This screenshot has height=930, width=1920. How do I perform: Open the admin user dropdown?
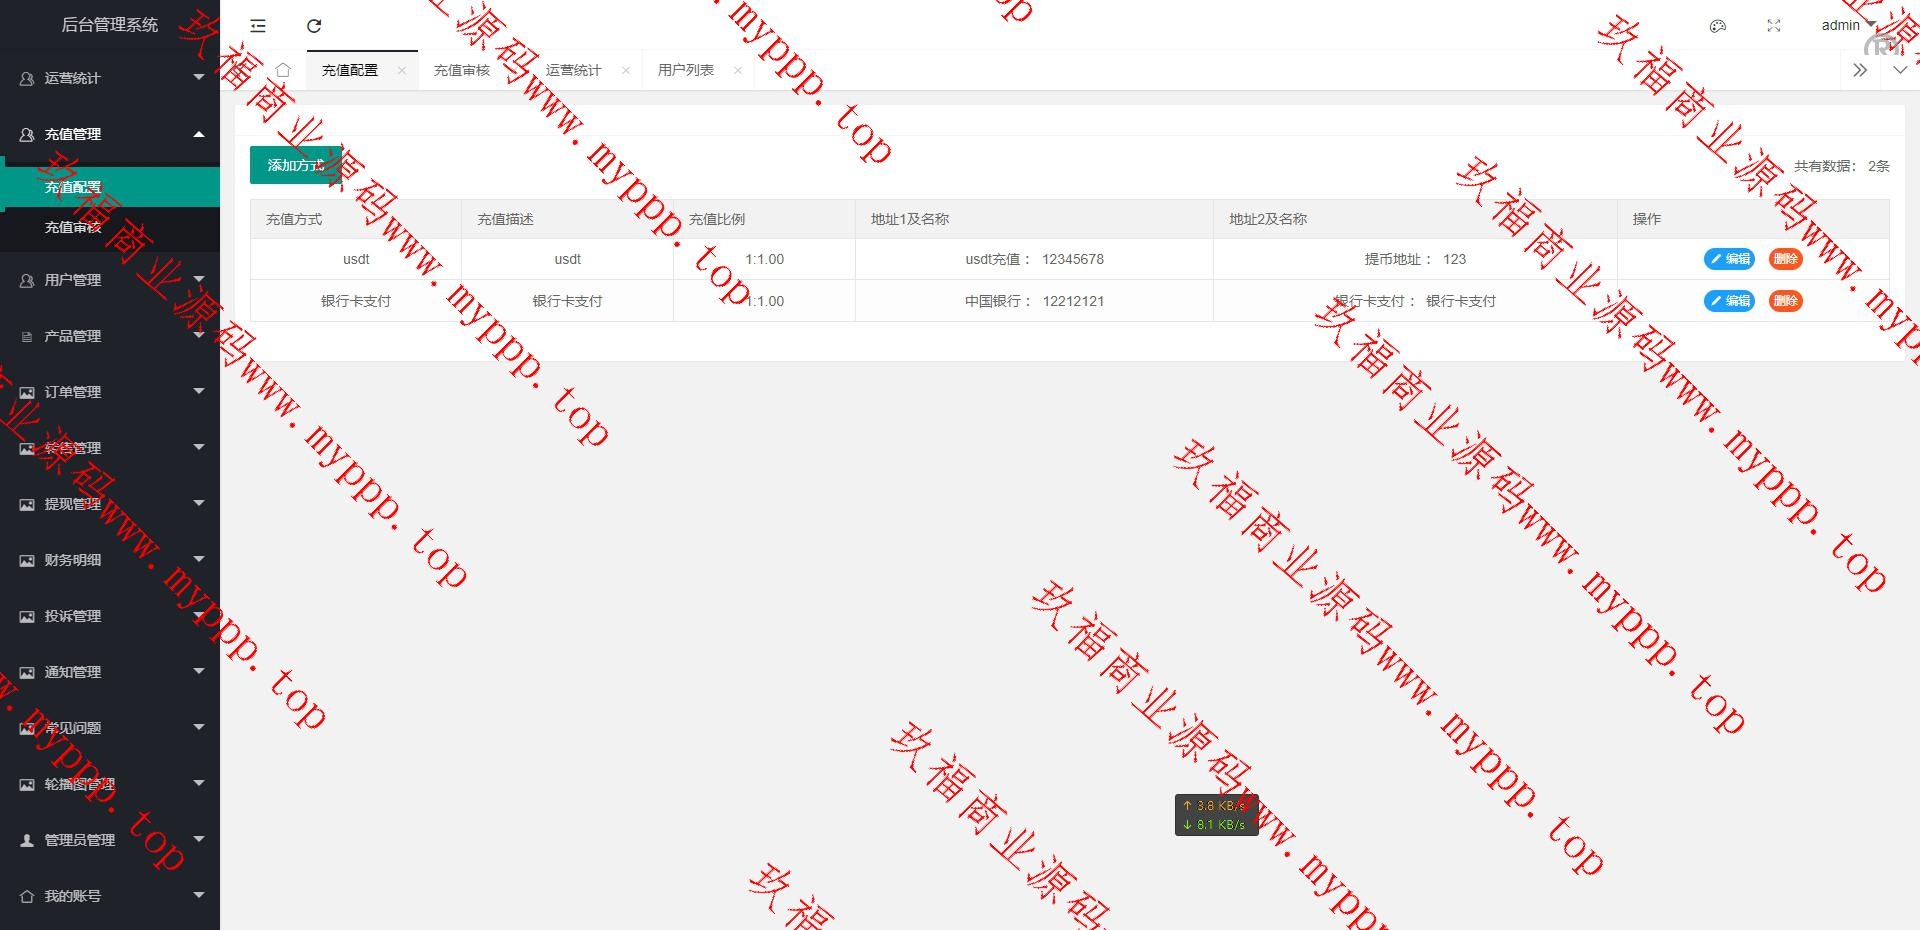coord(1846,26)
